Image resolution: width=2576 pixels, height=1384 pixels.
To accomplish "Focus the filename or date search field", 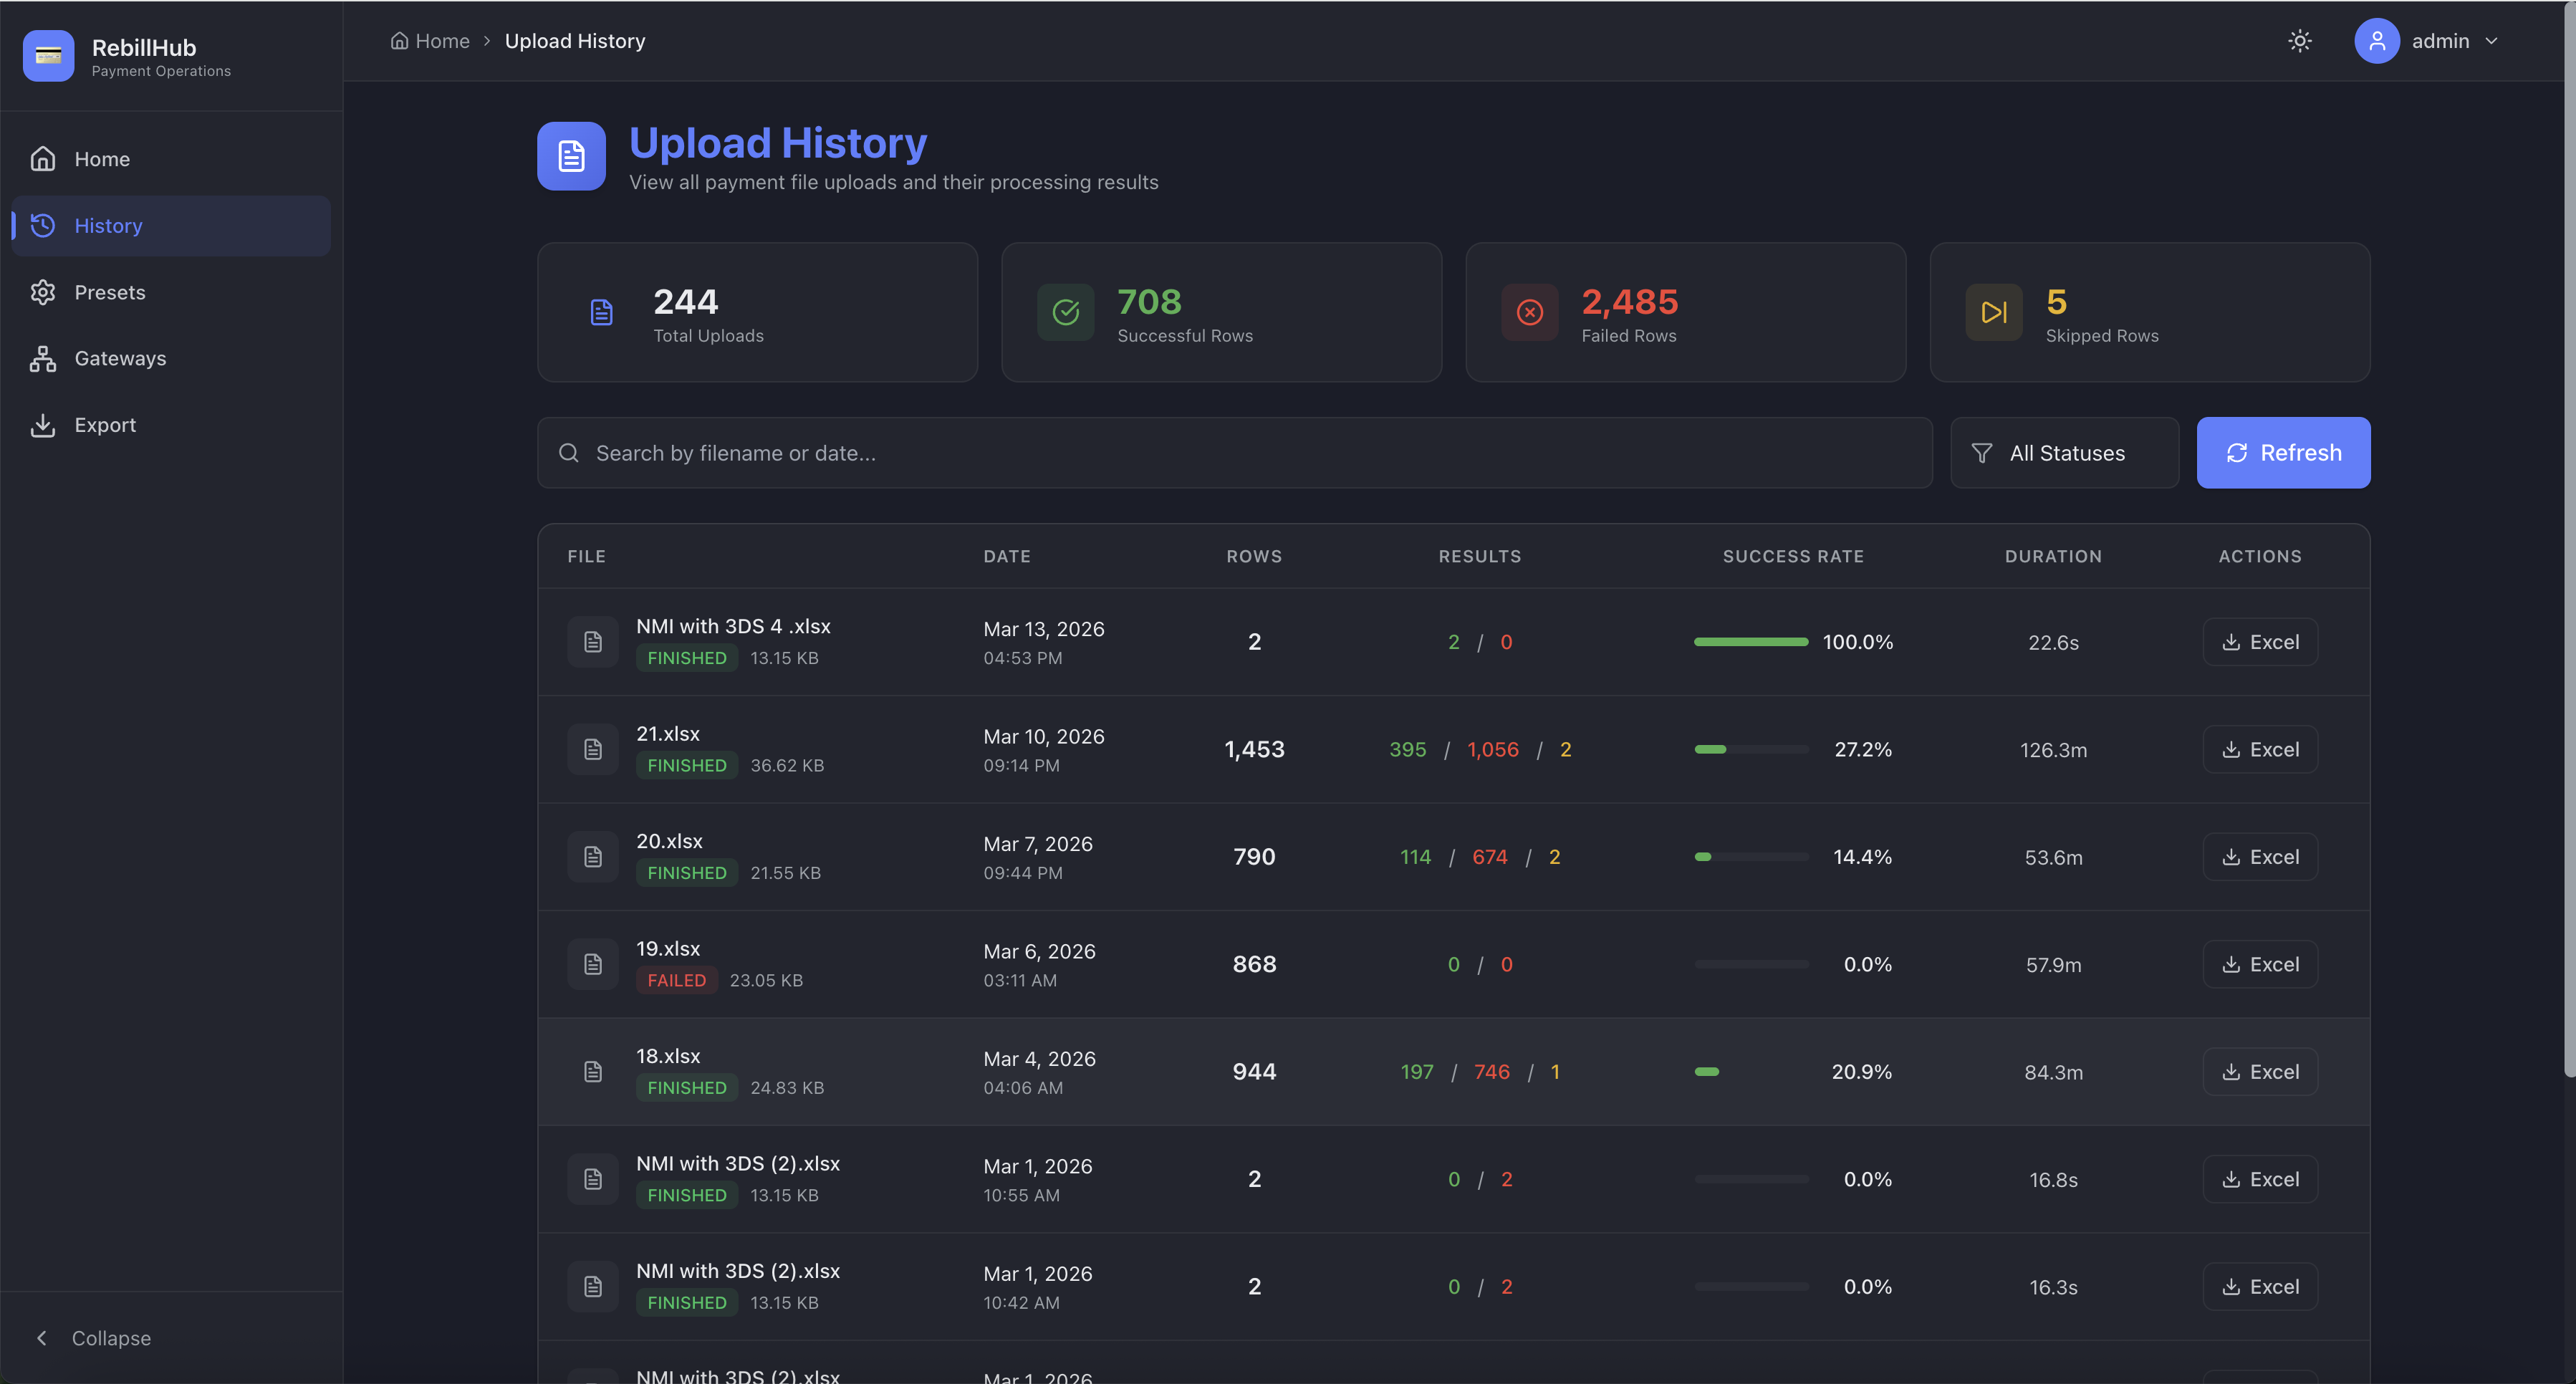I will 1234,453.
